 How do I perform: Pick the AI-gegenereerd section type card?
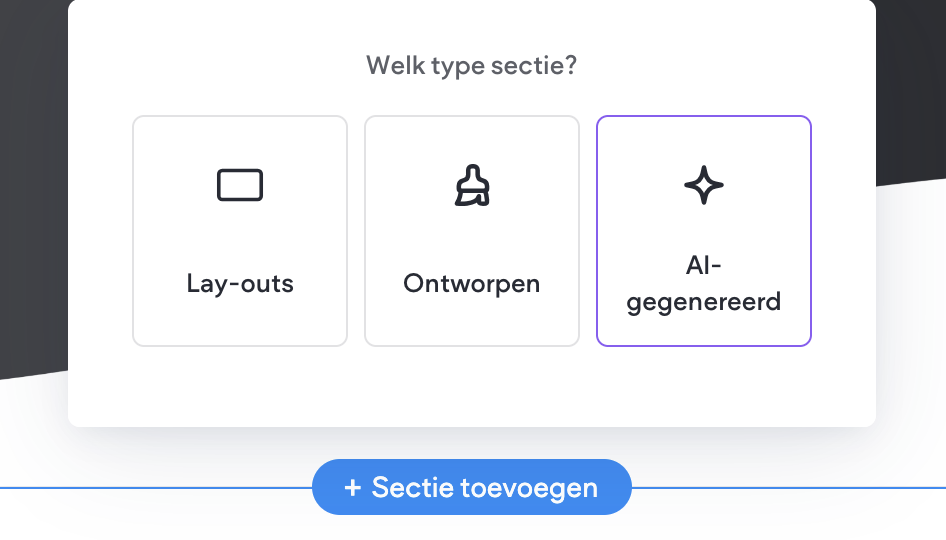[704, 231]
